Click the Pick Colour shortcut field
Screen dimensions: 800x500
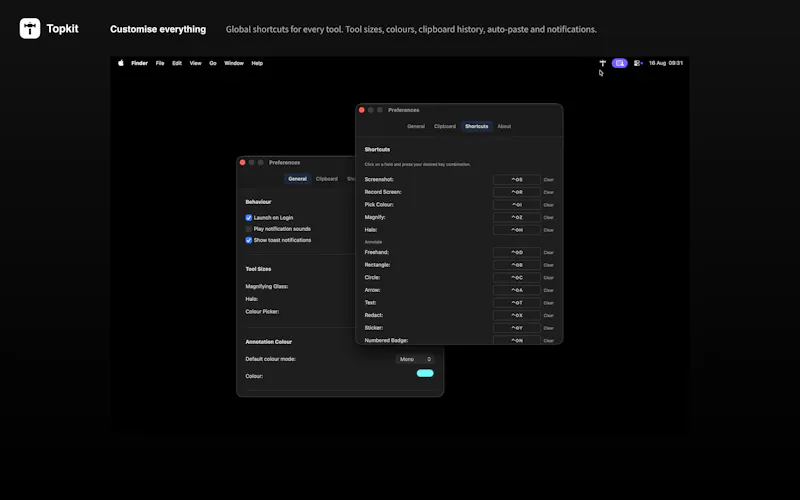point(517,205)
